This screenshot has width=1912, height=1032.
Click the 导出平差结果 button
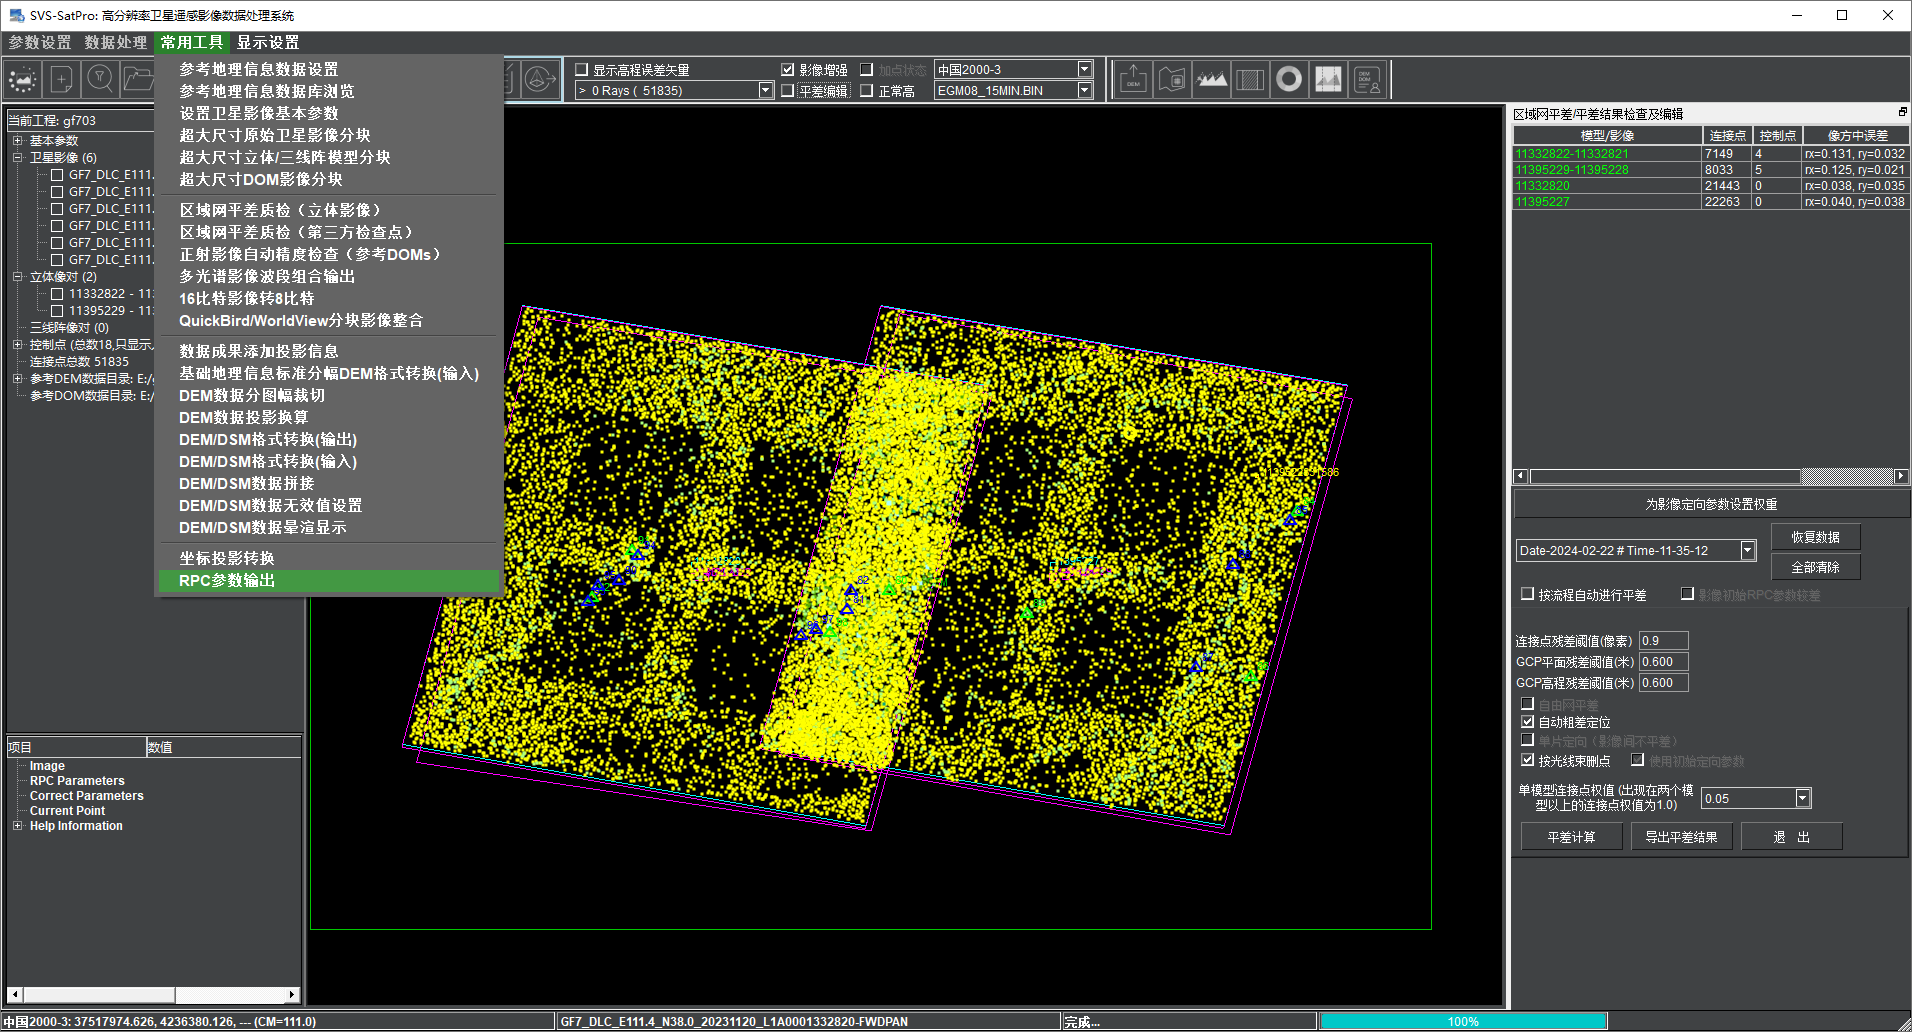[x=1681, y=837]
